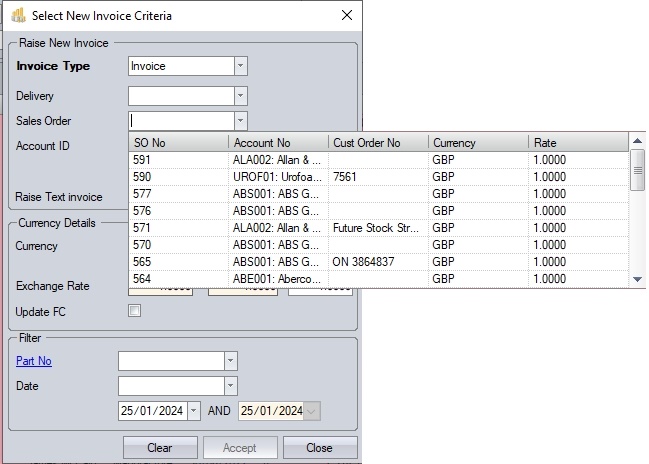Select sales order 590 for Urofoam
Screen dimensions: 649x464
point(380,177)
